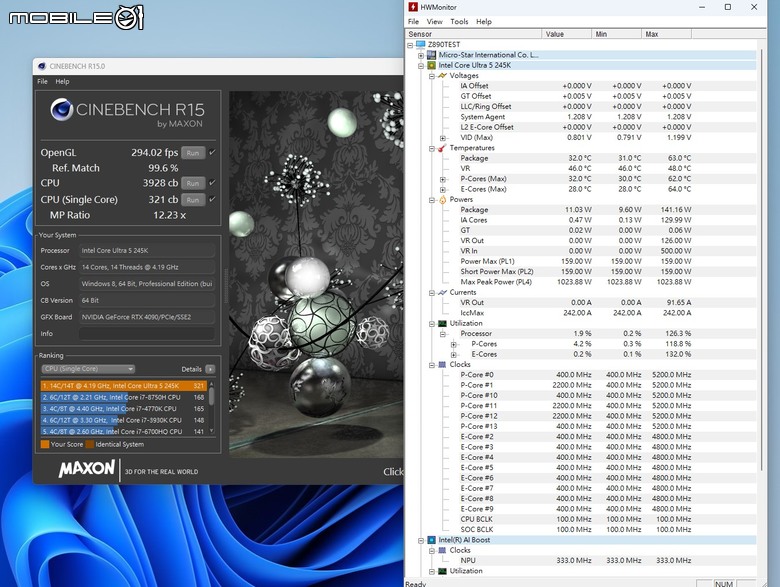This screenshot has width=780, height=587.
Task: Click the Currents waveform icon
Action: click(x=442, y=292)
